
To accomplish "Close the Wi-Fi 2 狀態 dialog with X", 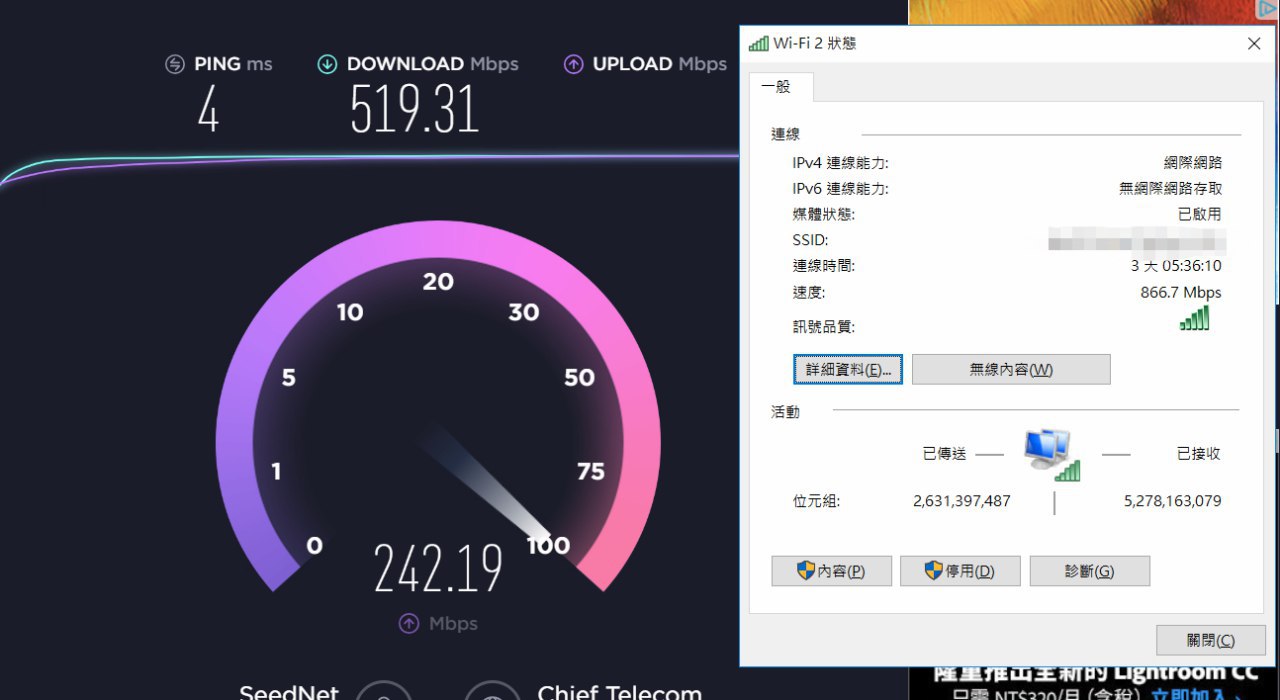I will (1254, 43).
